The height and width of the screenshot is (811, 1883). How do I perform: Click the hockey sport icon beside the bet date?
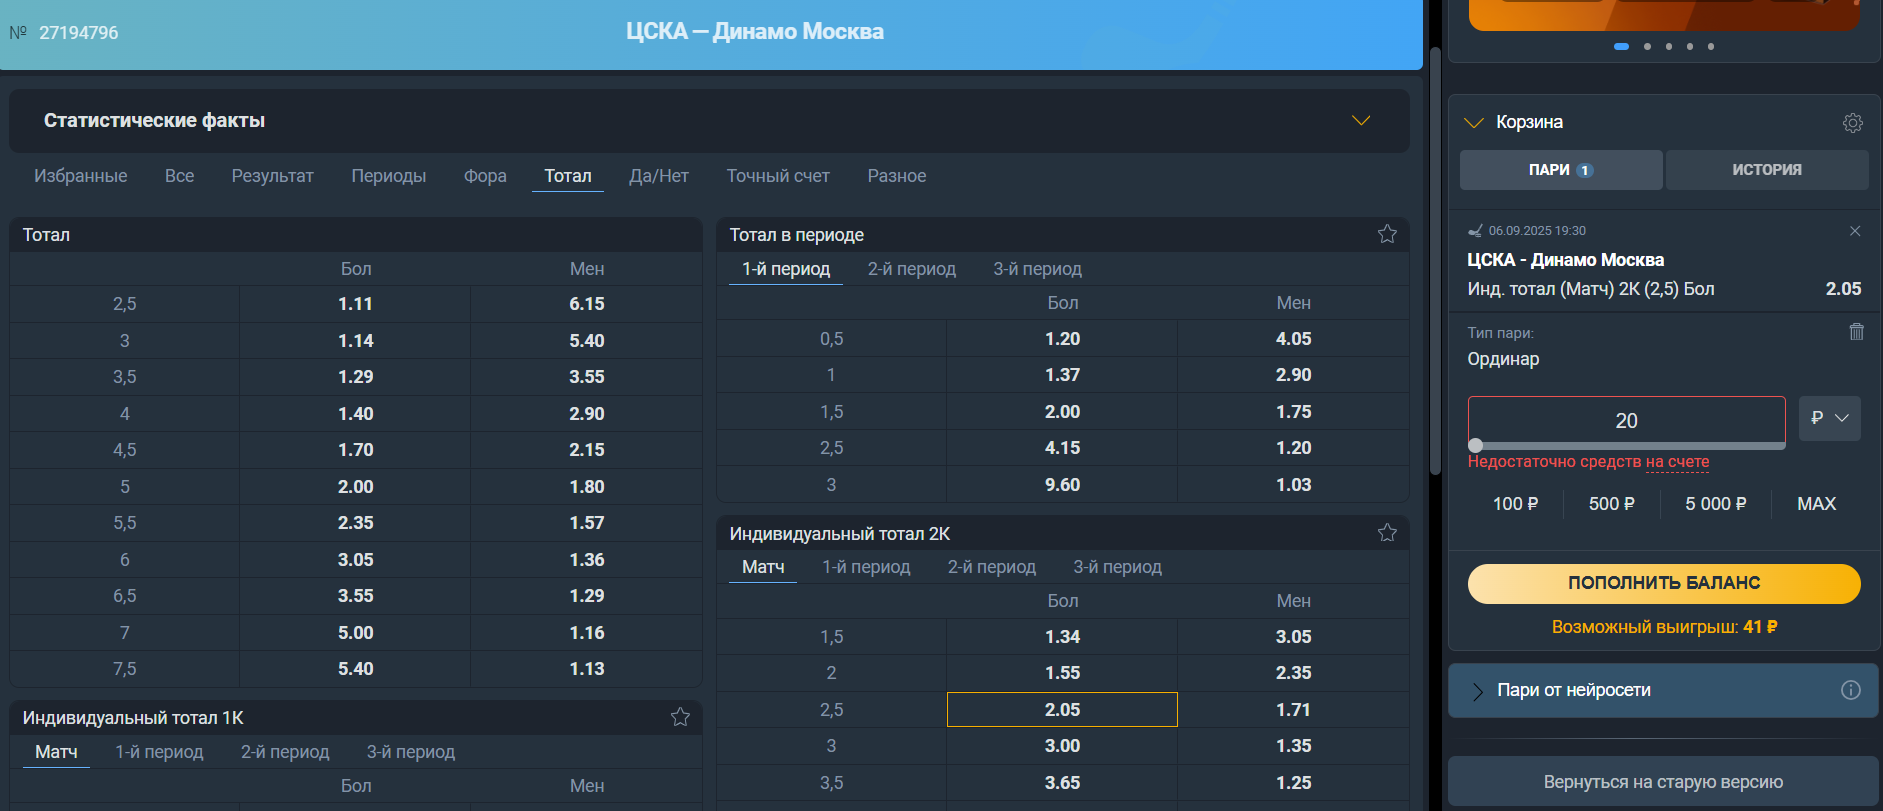click(x=1475, y=231)
